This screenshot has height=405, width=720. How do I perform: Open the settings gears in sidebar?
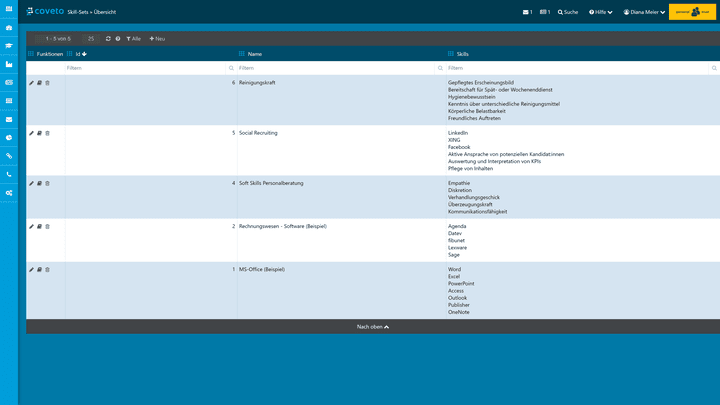coord(9,192)
